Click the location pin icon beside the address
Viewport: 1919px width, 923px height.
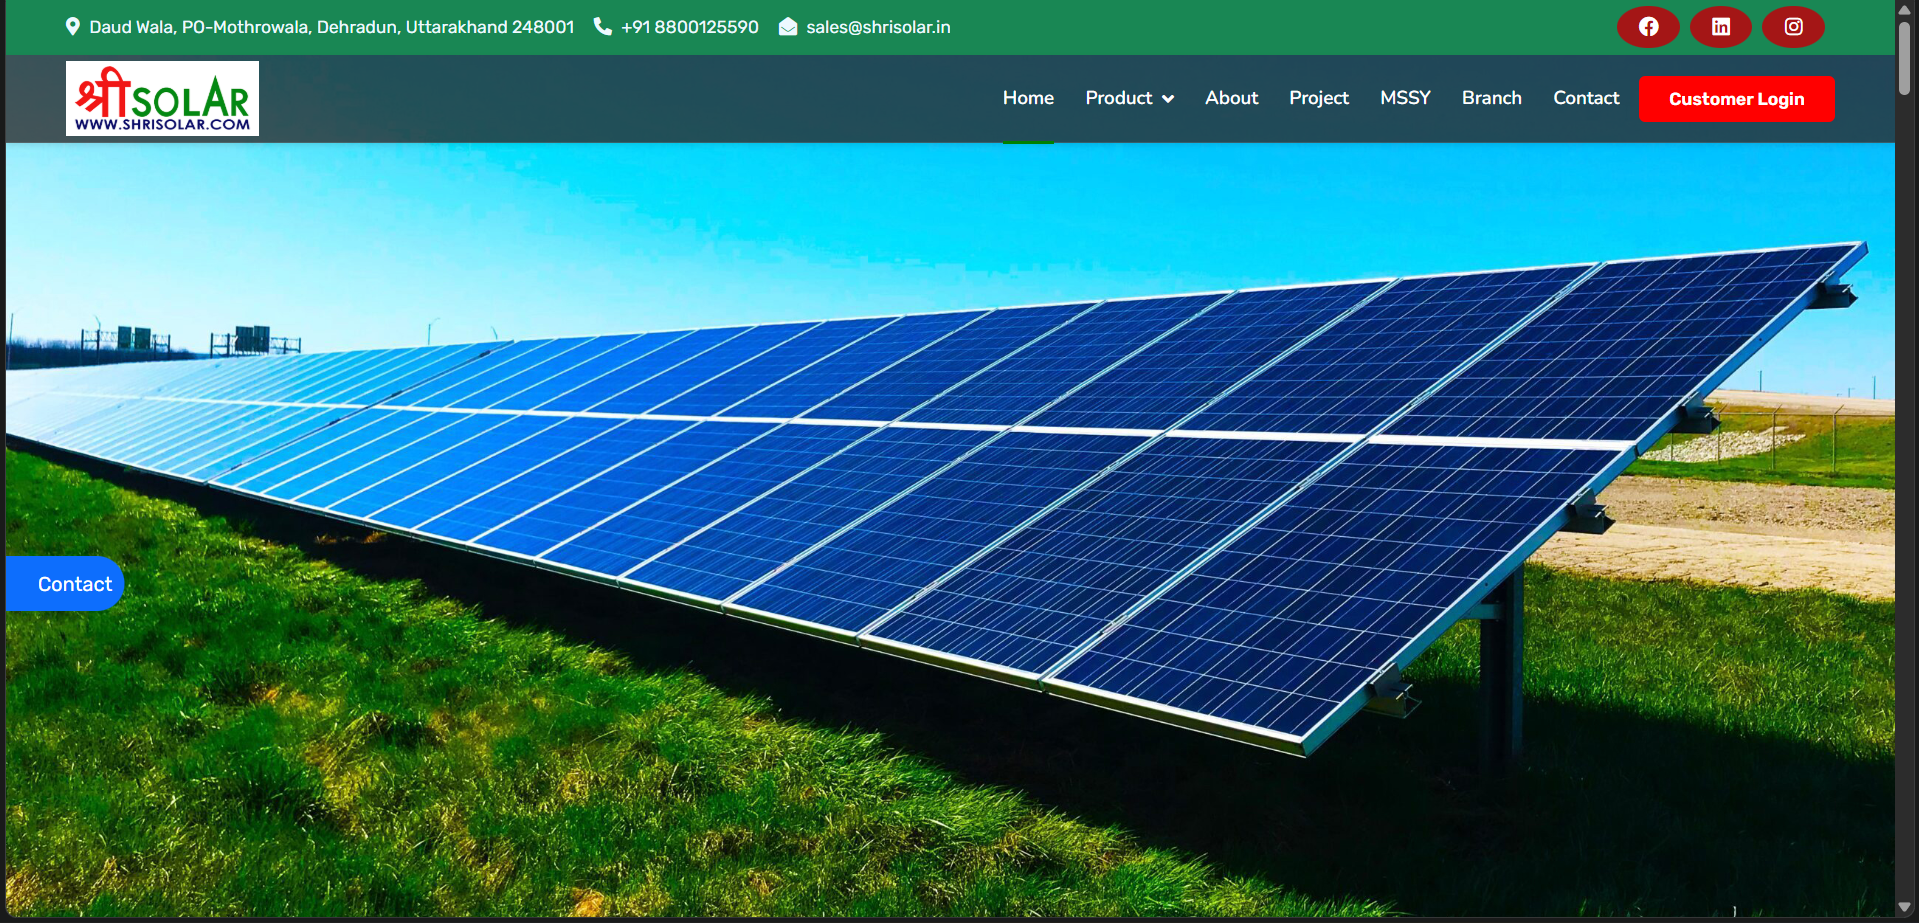coord(72,26)
